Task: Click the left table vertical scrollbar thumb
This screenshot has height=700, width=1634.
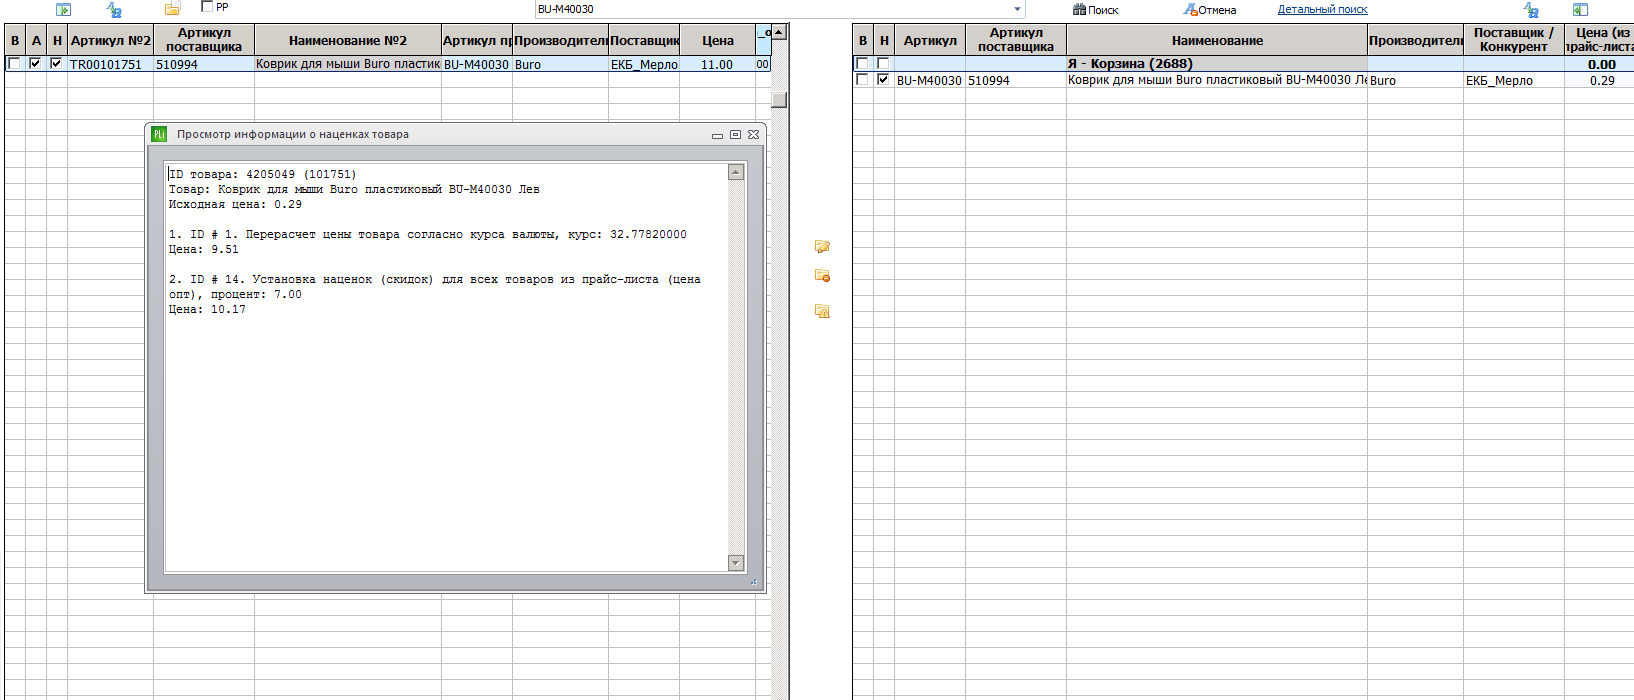Action: click(779, 99)
